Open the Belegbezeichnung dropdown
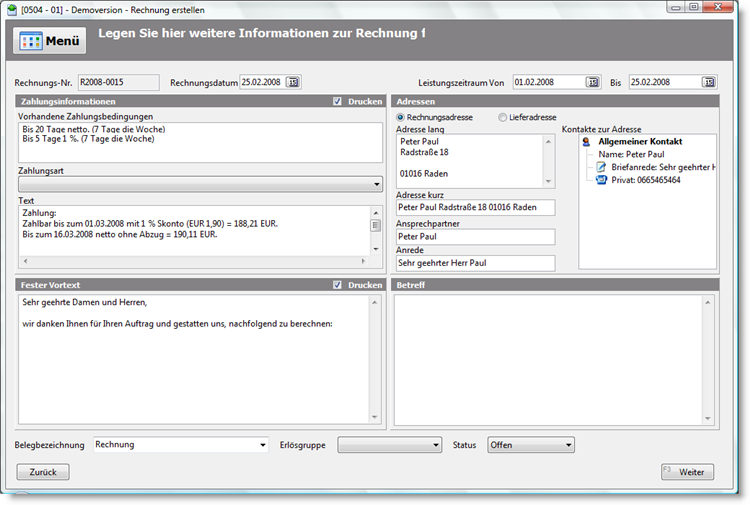750x505 pixels. (x=262, y=444)
